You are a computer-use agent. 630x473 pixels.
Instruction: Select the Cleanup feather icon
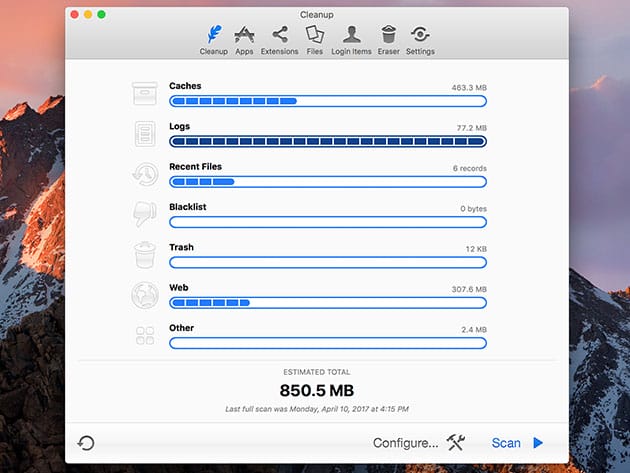click(212, 37)
